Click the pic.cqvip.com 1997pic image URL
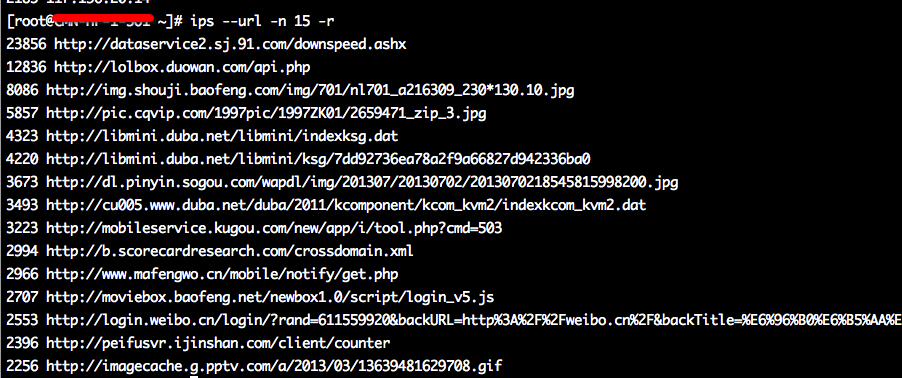The height and width of the screenshot is (378, 902). point(266,114)
